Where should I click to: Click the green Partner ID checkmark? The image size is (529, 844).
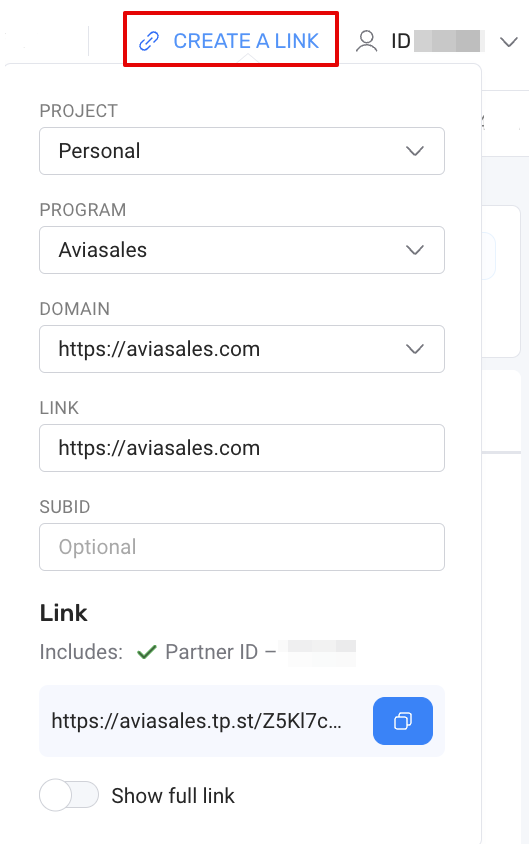(x=146, y=652)
